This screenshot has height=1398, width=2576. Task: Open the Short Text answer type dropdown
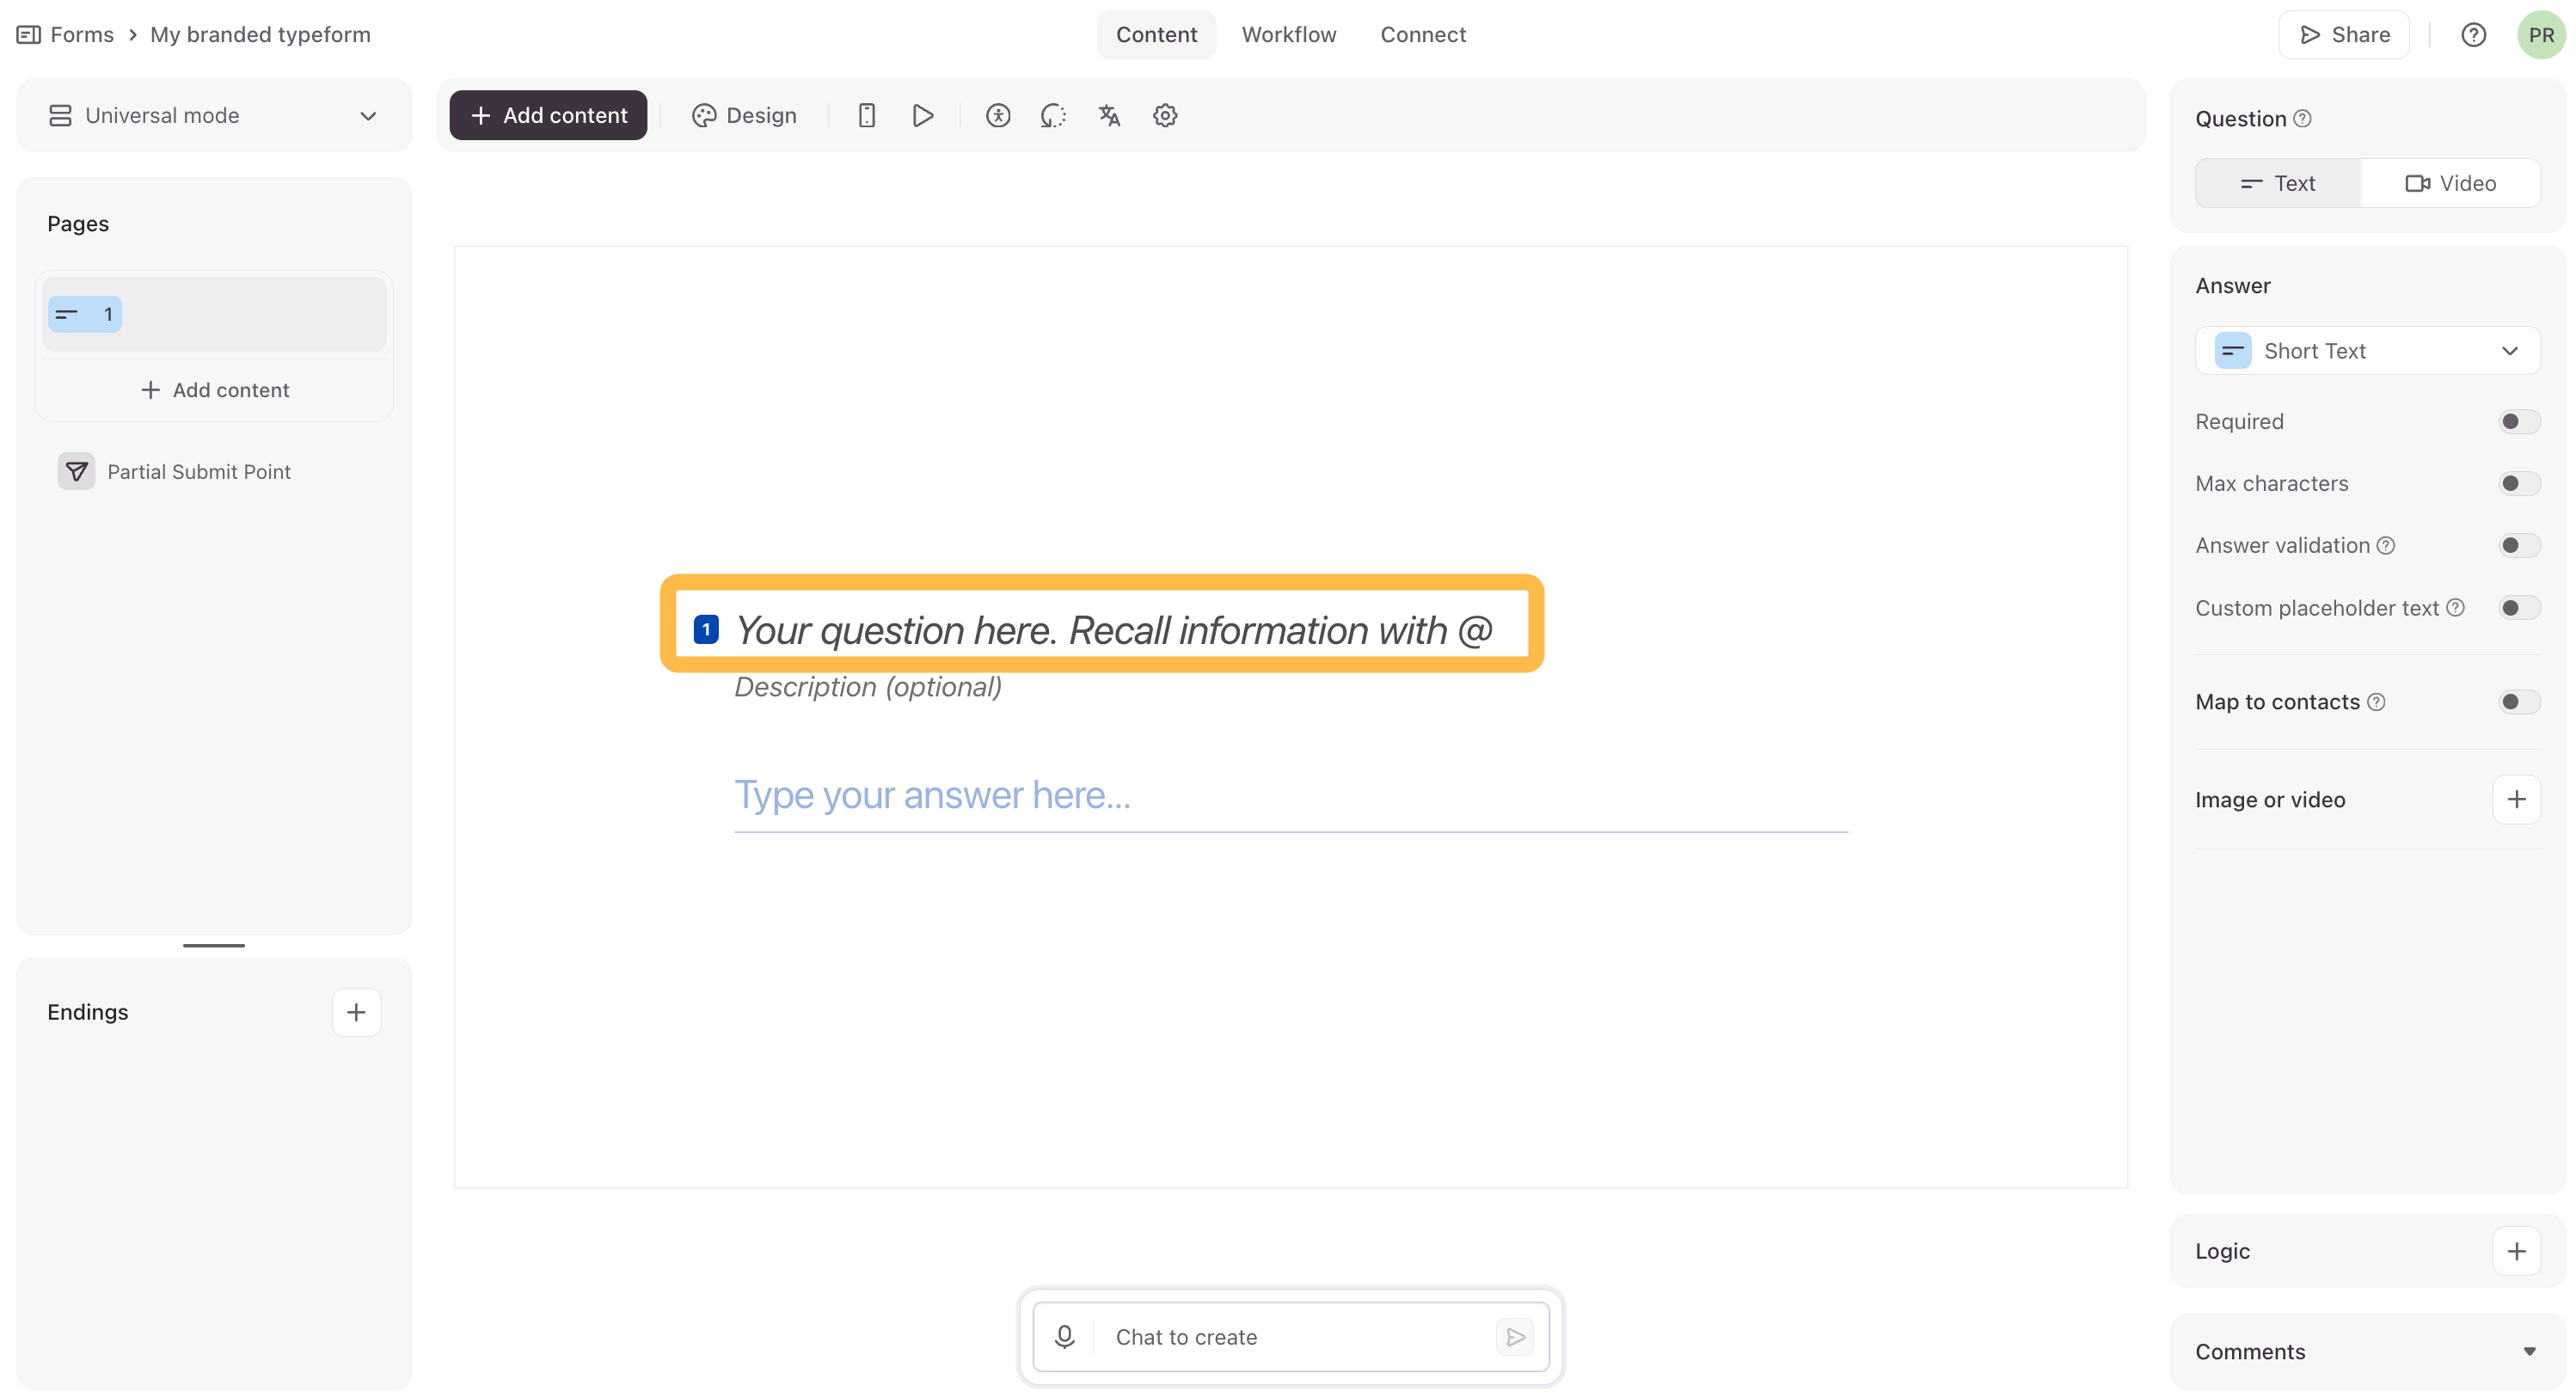(2368, 351)
